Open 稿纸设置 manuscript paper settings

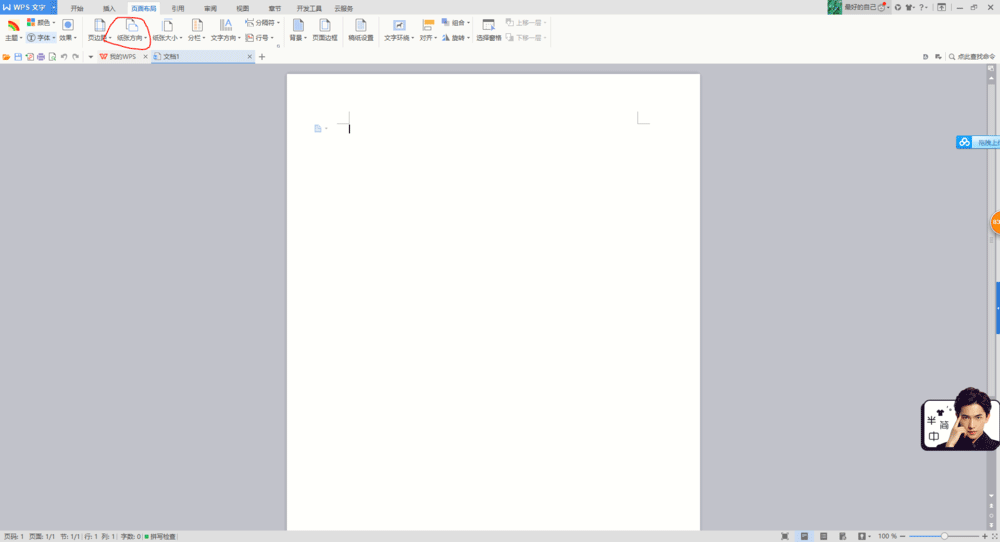360,25
